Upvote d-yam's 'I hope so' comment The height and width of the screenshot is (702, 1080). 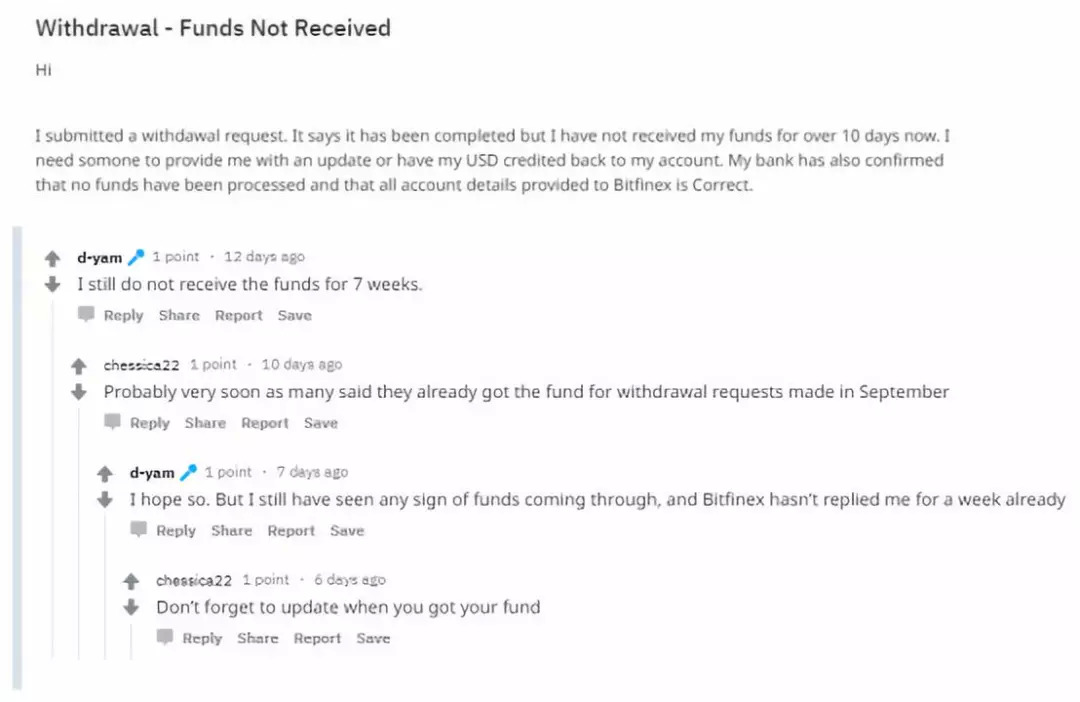[x=105, y=474]
